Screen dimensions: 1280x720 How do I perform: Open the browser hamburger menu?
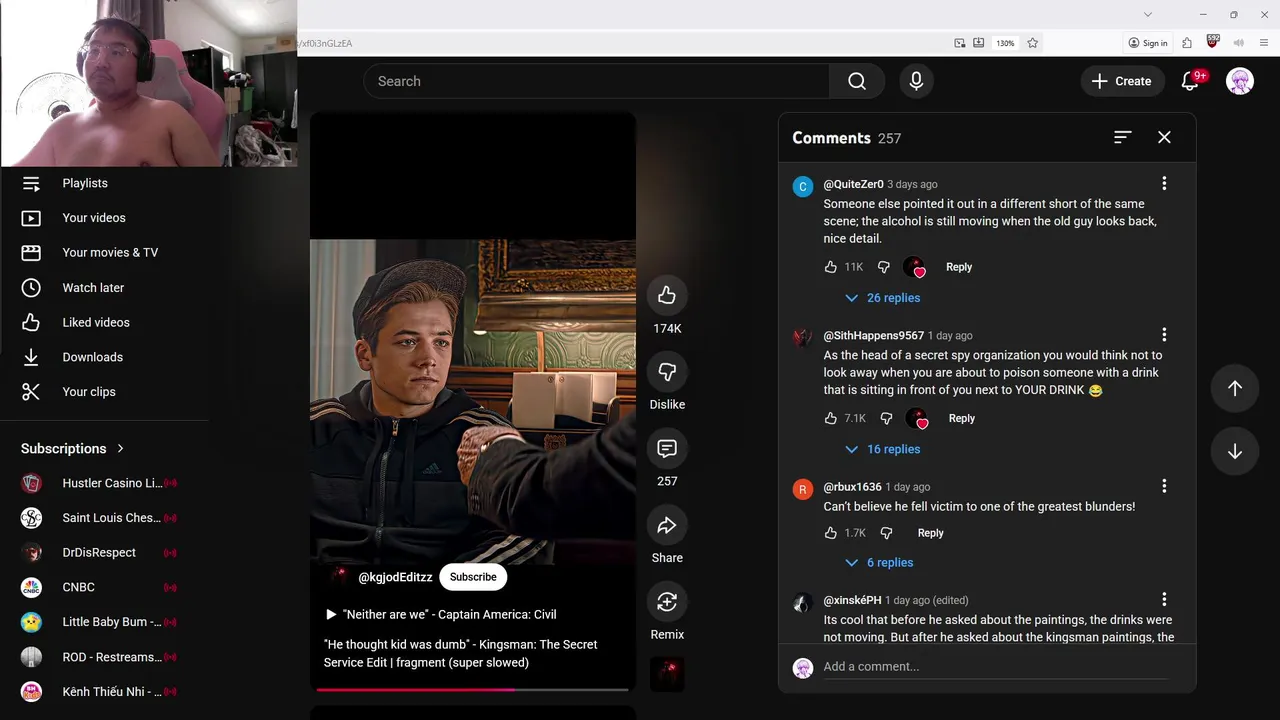(1264, 43)
